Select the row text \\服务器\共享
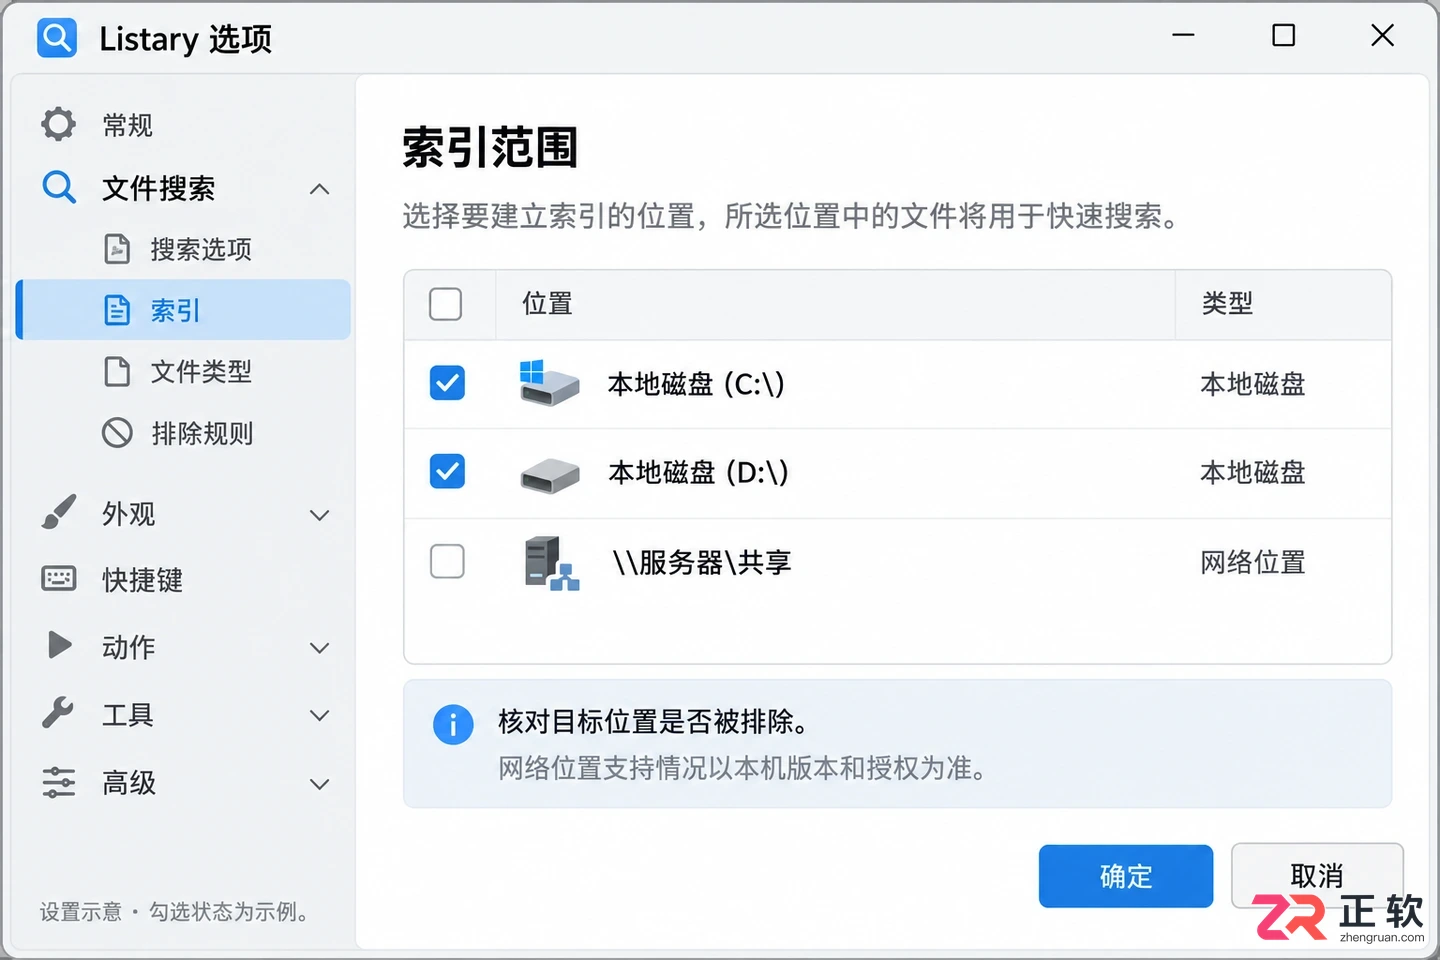The height and width of the screenshot is (960, 1440). tap(702, 562)
